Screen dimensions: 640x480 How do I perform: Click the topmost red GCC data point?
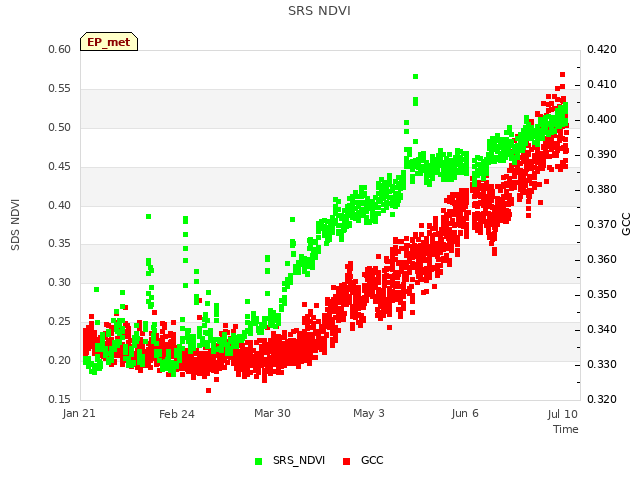pos(562,74)
